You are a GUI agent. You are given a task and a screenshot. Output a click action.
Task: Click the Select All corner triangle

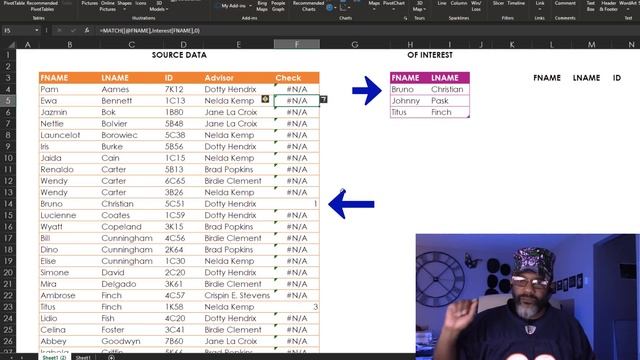click(x=11, y=44)
